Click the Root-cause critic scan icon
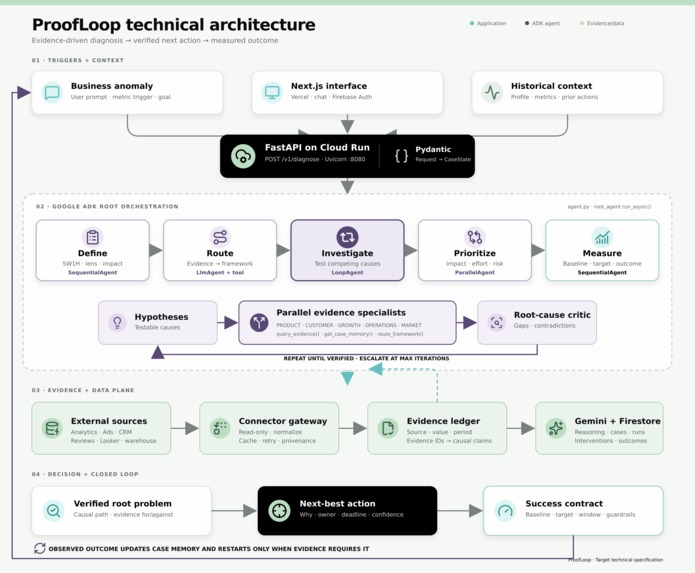 tap(496, 322)
